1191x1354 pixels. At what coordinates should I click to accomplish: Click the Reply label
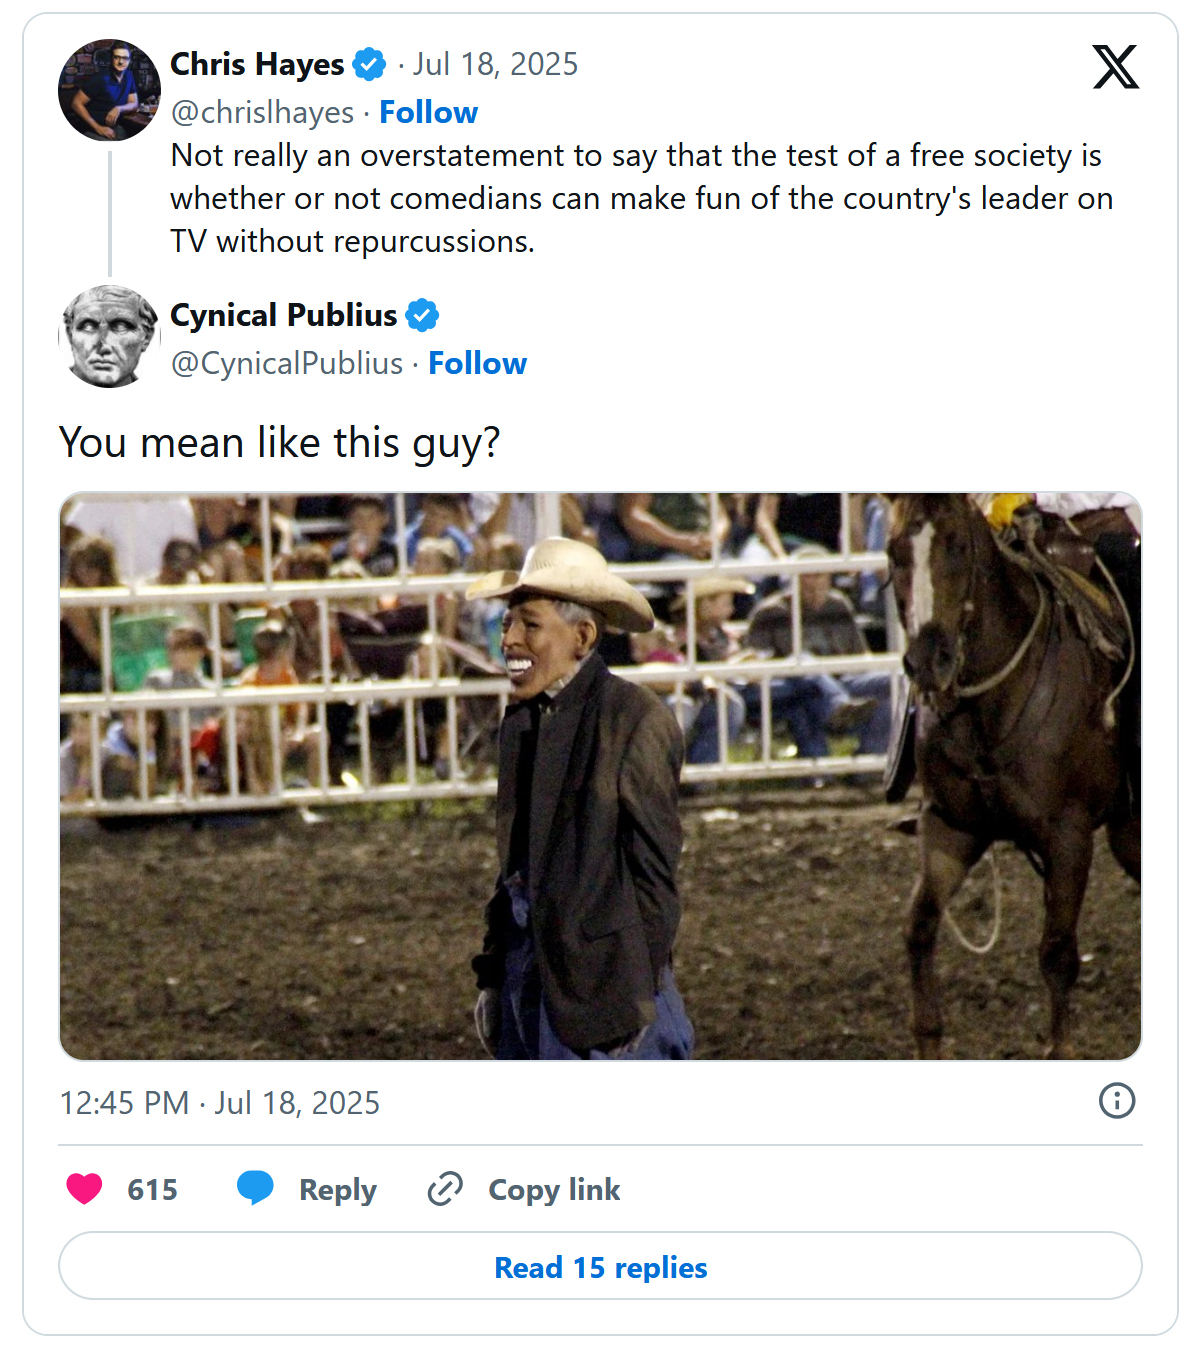(x=337, y=1190)
